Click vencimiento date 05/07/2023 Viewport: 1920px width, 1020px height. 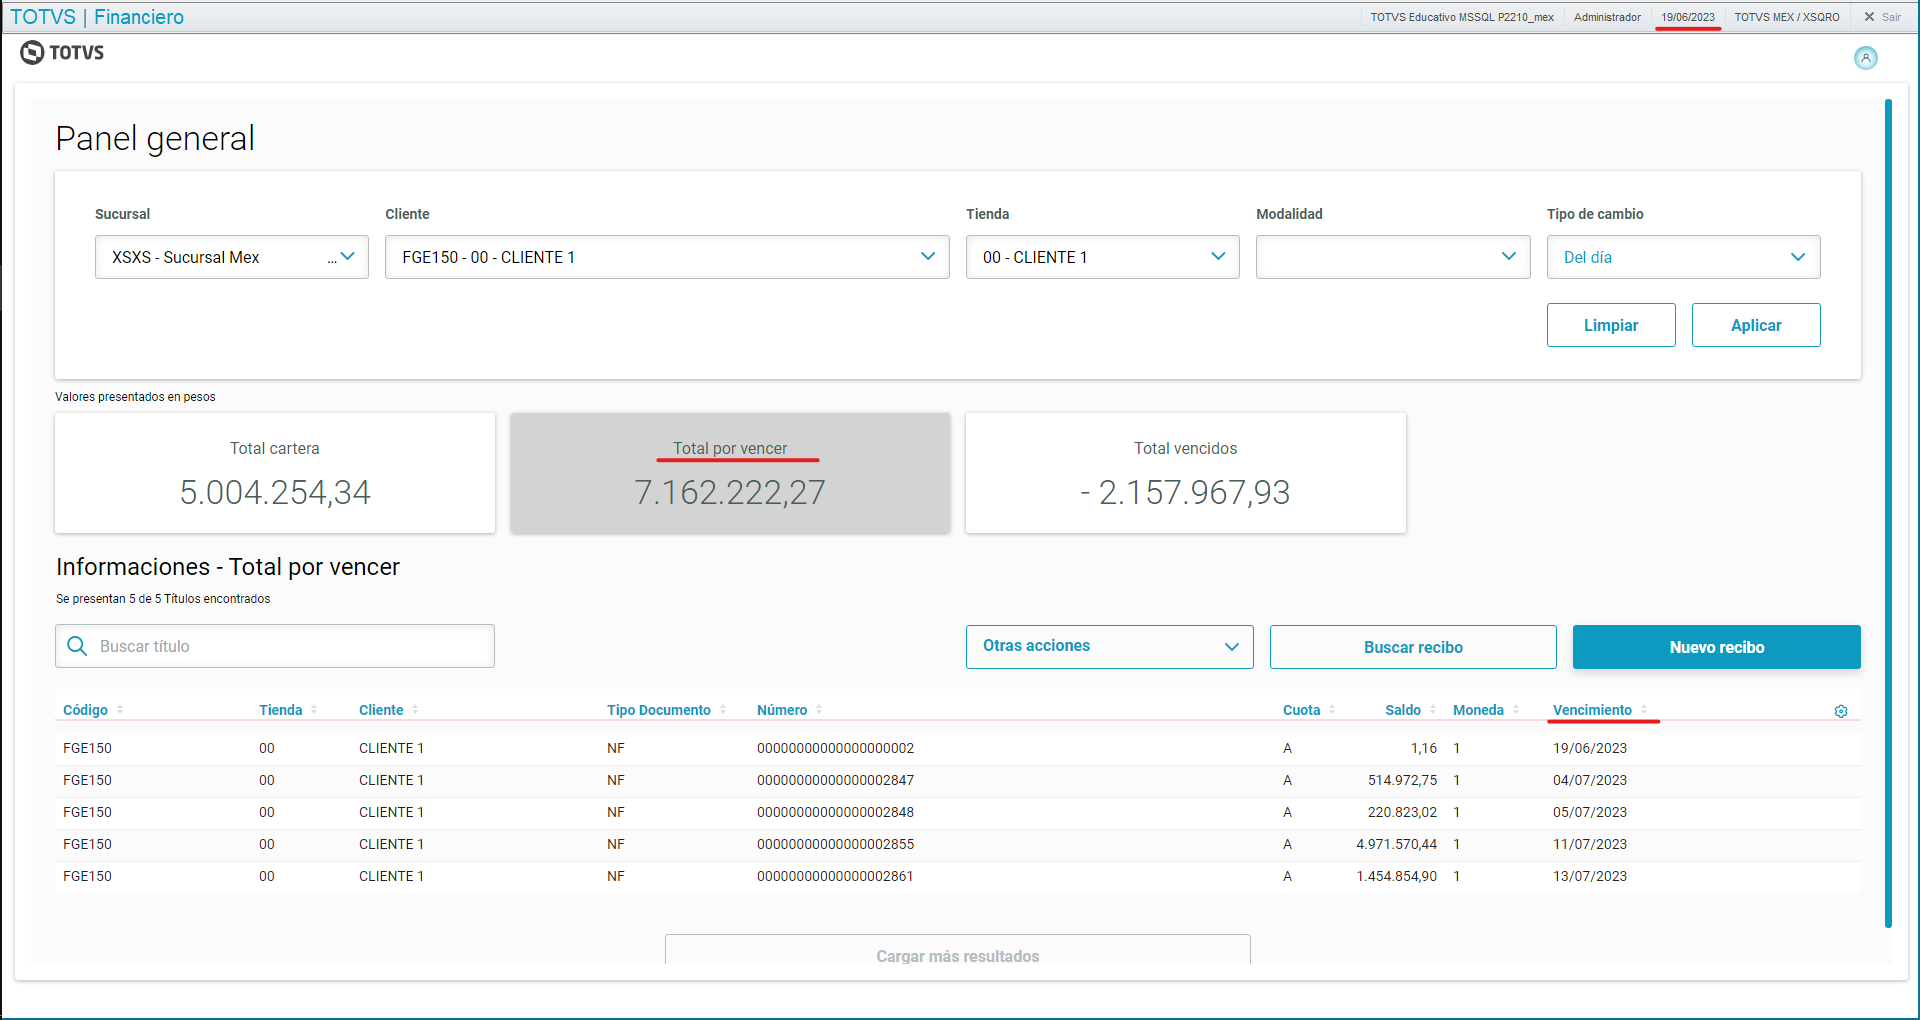coord(1590,812)
